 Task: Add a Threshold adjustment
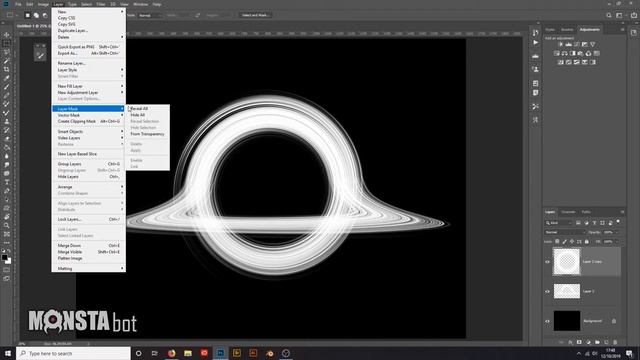(577, 62)
